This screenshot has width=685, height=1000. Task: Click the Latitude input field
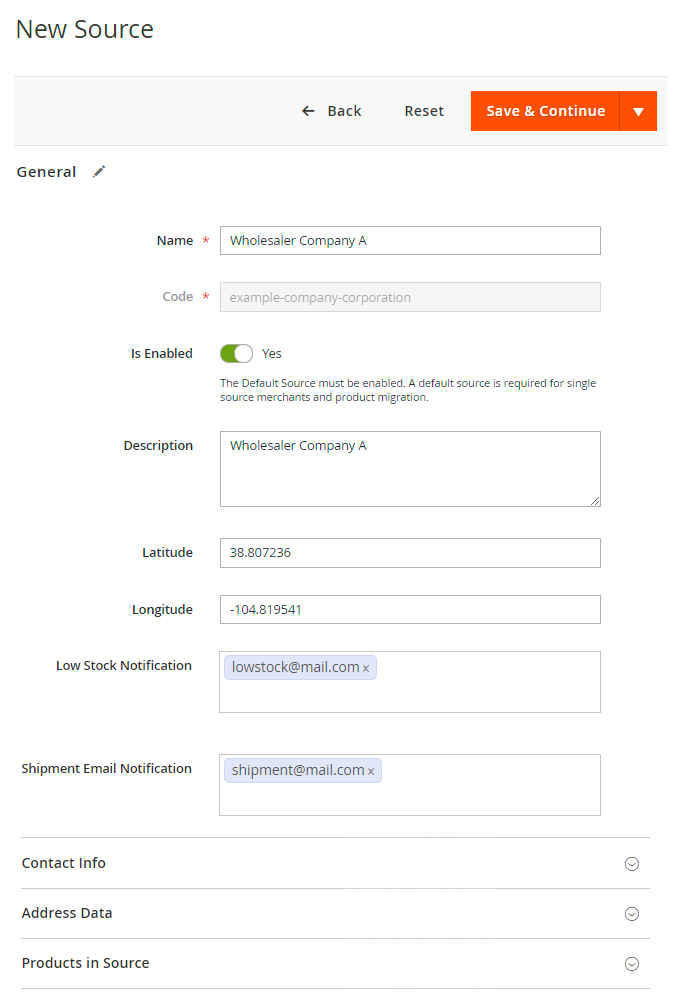point(410,552)
